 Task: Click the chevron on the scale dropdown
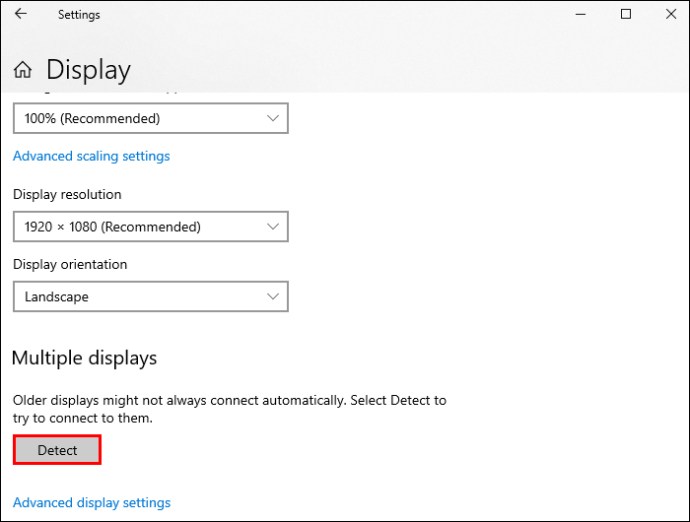point(273,118)
